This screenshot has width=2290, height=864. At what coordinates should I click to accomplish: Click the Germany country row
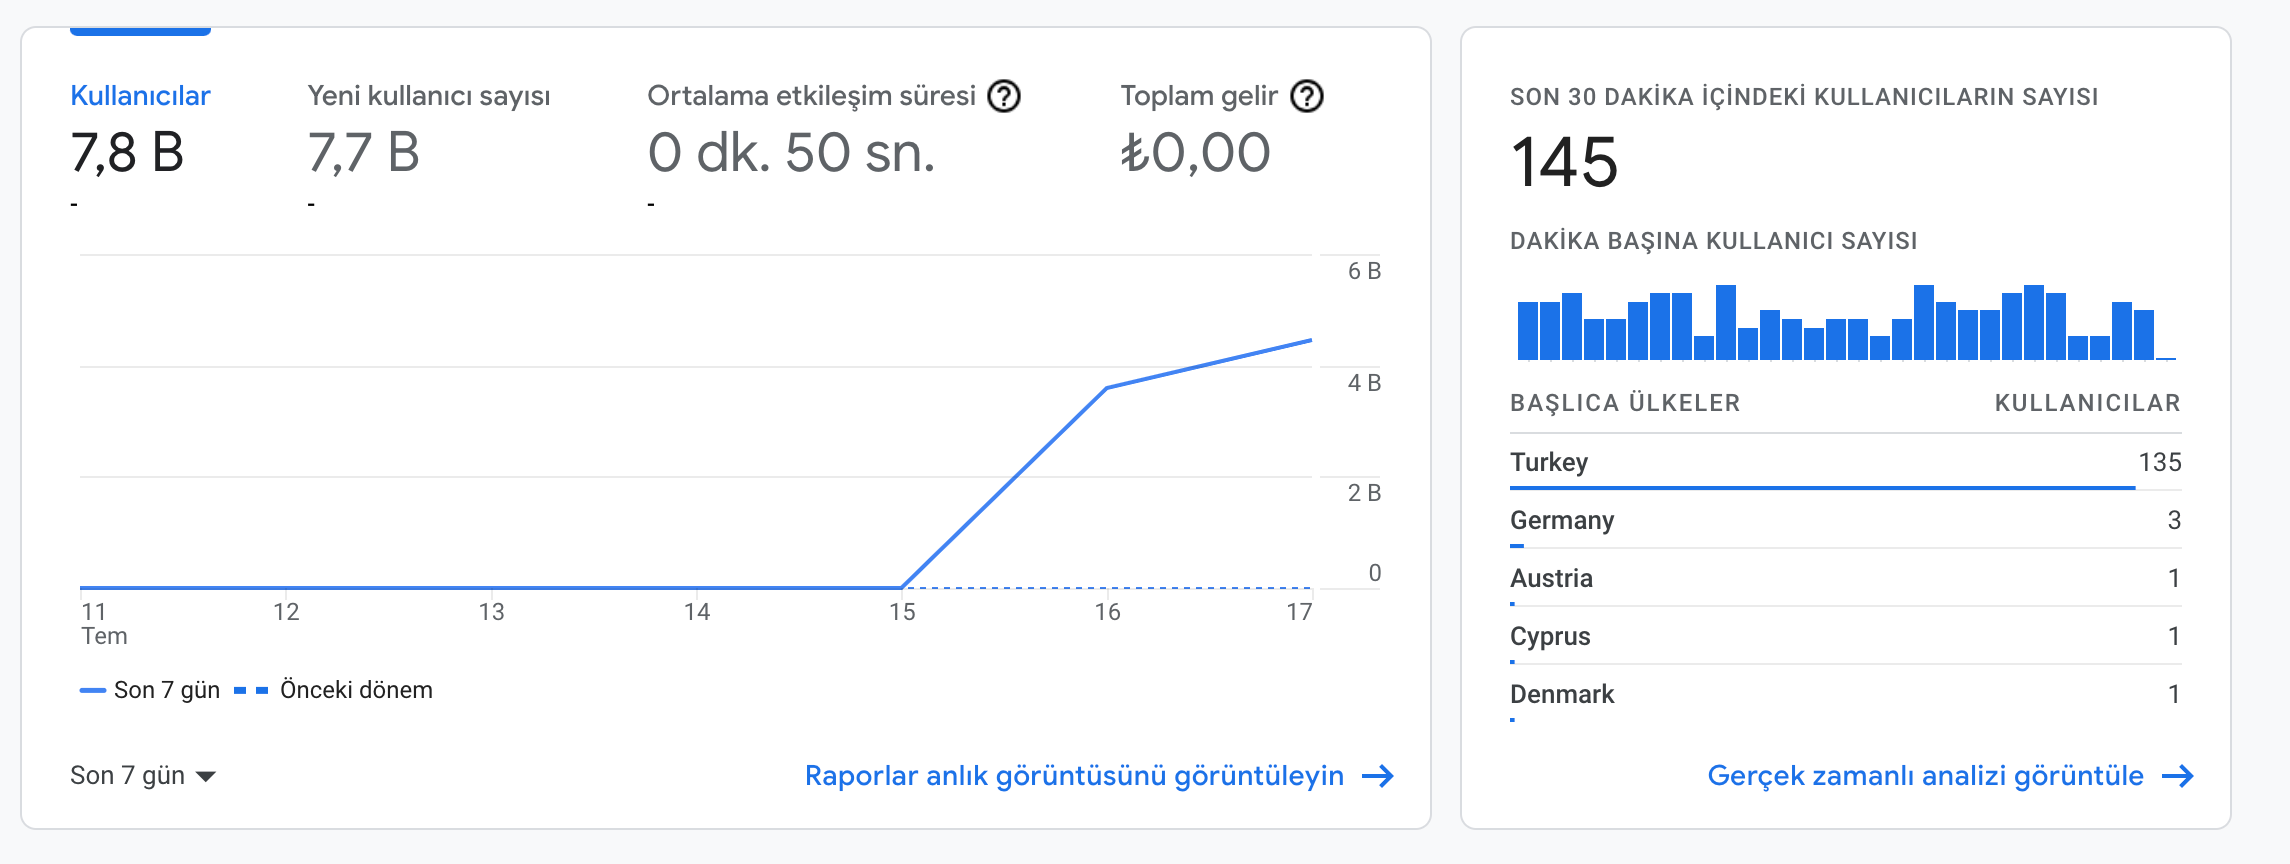tap(1845, 521)
